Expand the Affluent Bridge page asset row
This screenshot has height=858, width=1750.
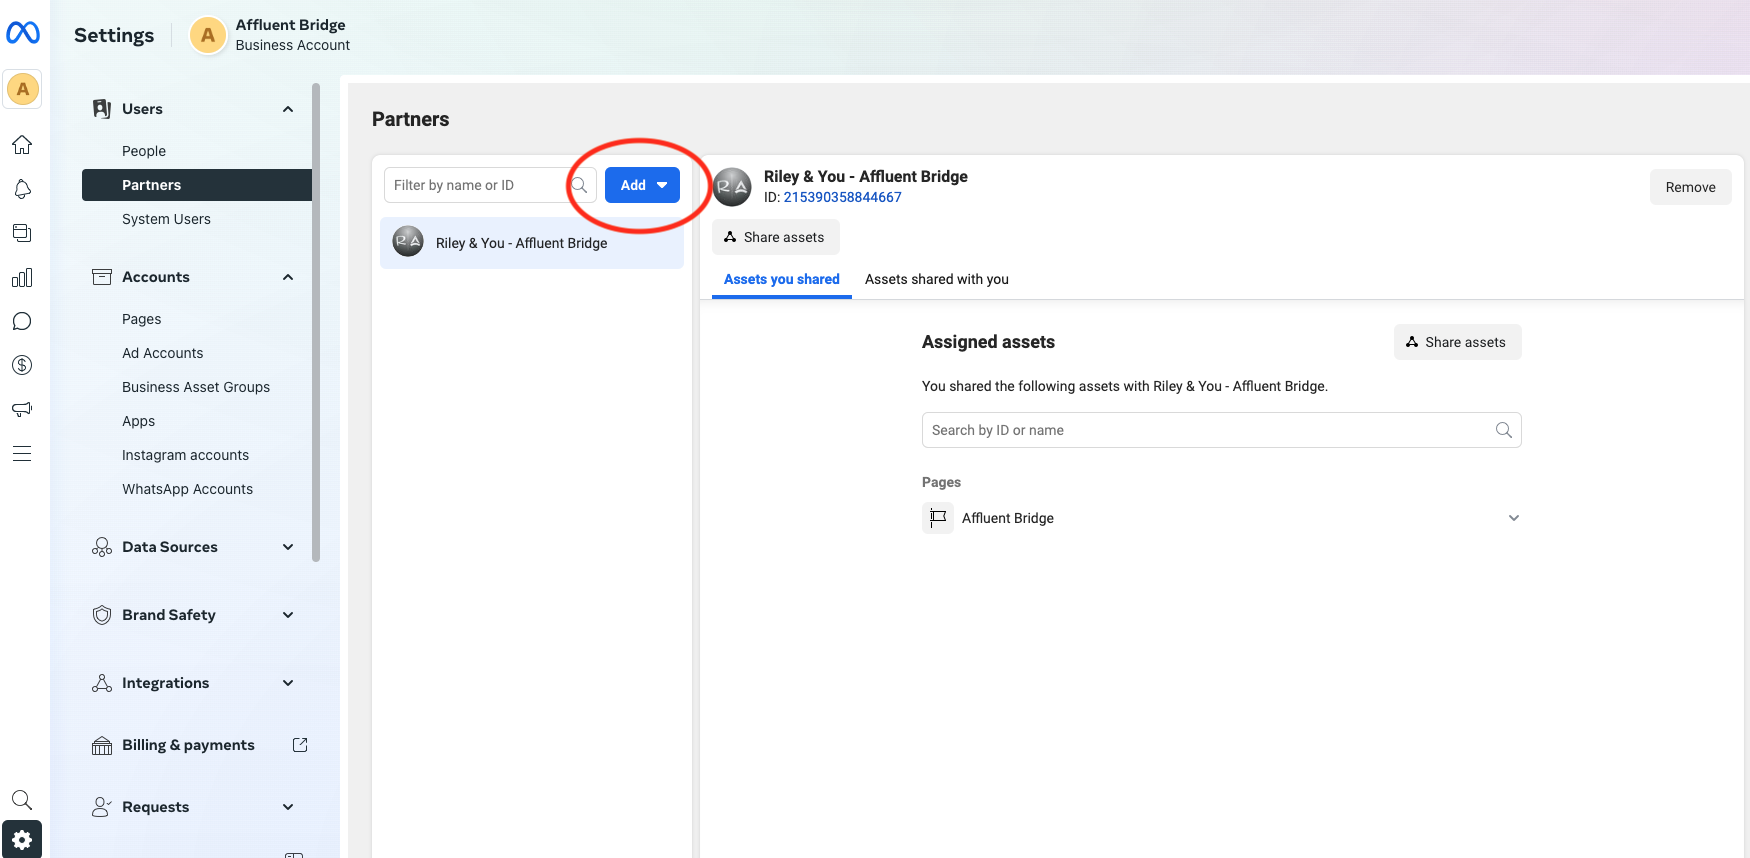point(1221,518)
